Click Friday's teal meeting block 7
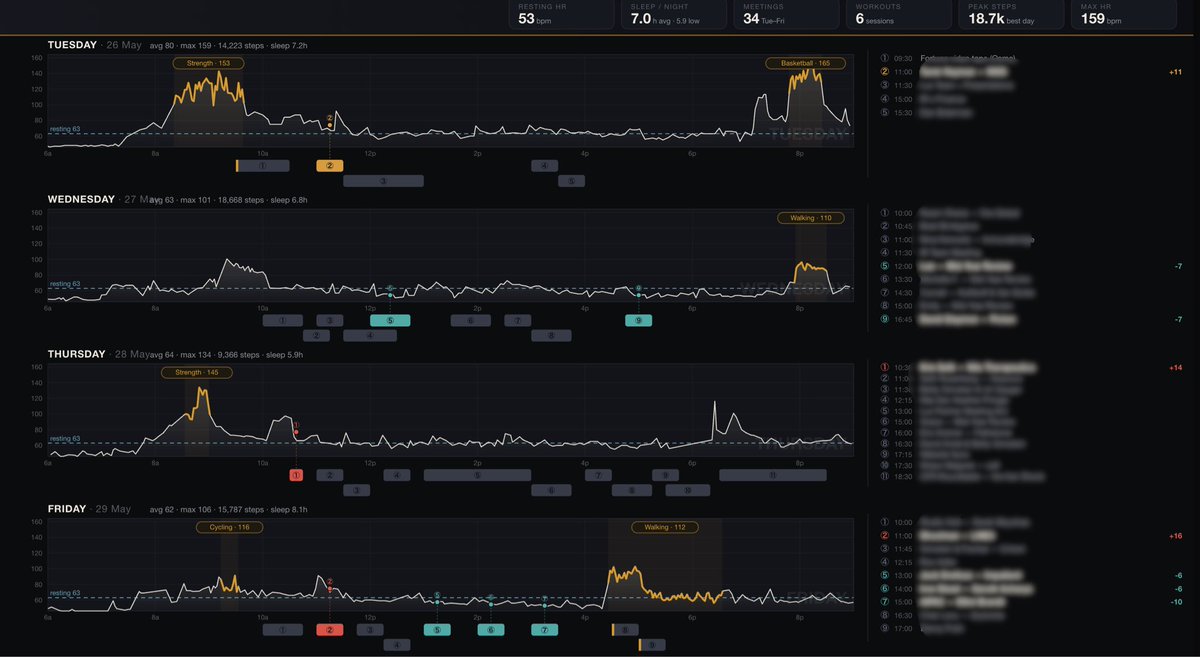This screenshot has width=1200, height=657. (544, 630)
